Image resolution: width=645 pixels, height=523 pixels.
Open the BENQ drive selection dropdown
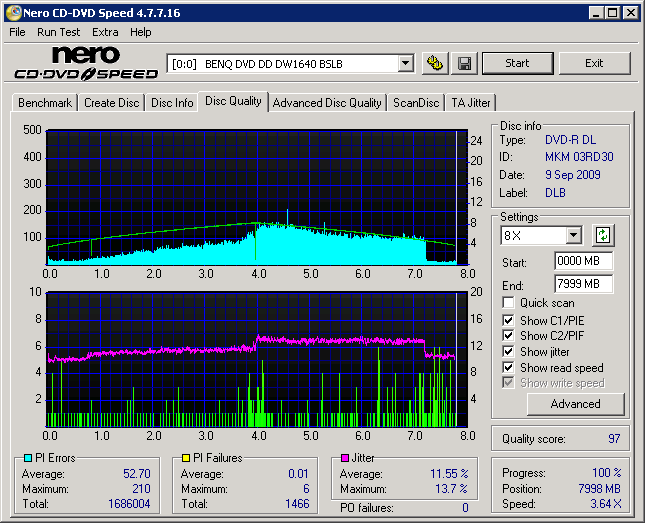(x=405, y=64)
